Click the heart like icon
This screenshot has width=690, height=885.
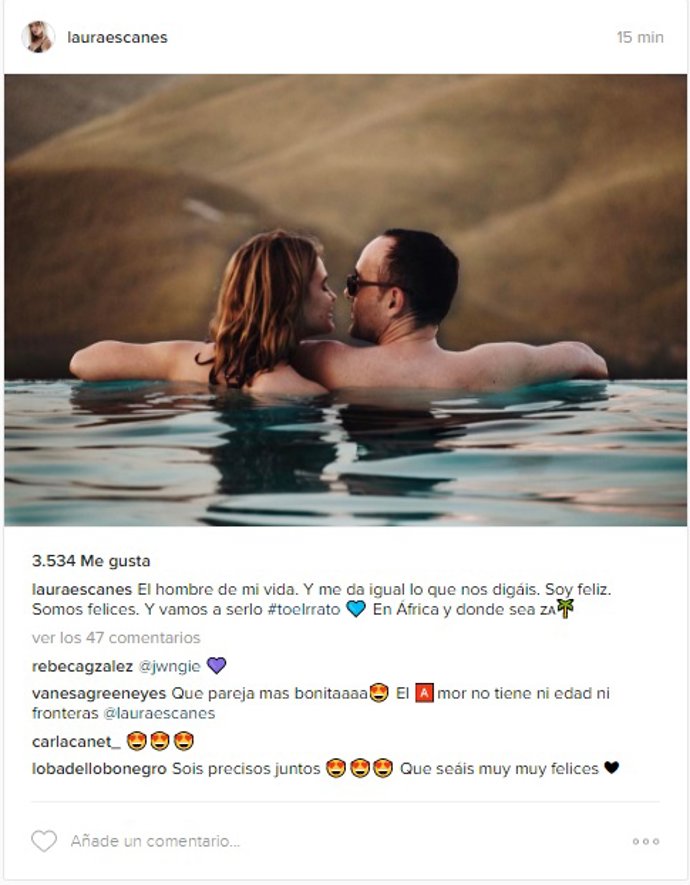click(x=44, y=841)
